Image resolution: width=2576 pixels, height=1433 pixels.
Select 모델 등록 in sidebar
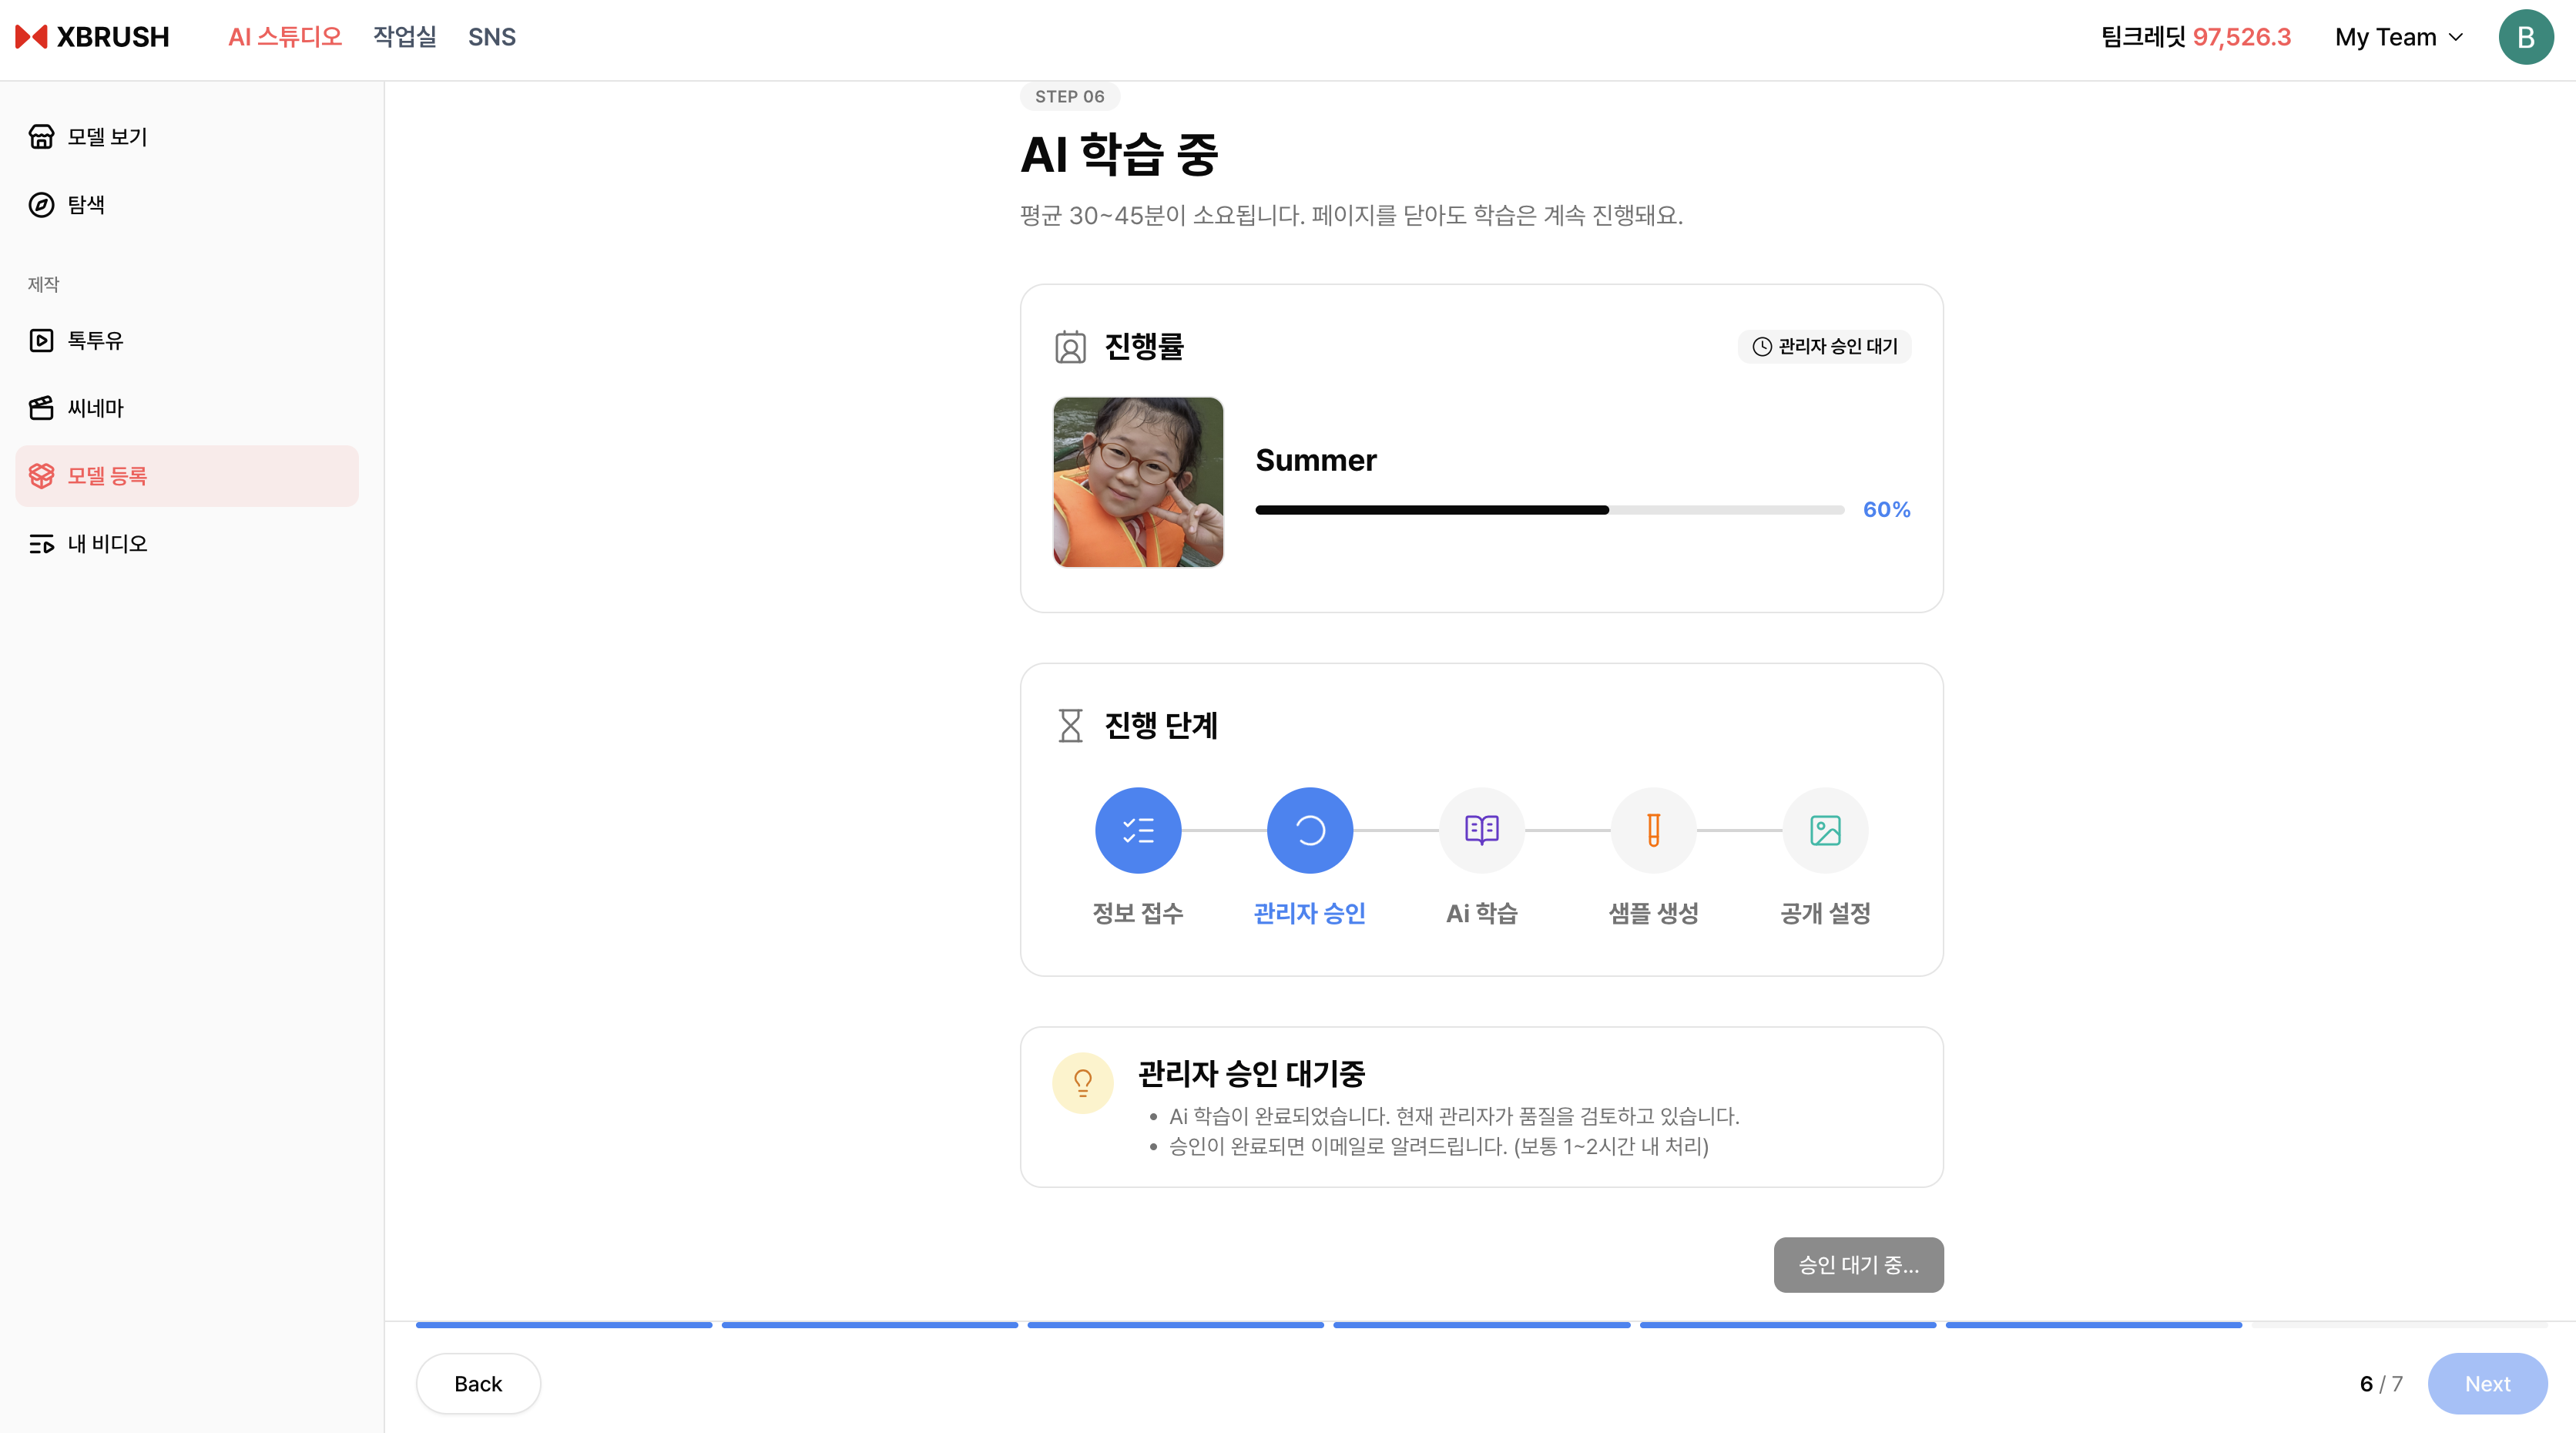(x=187, y=476)
